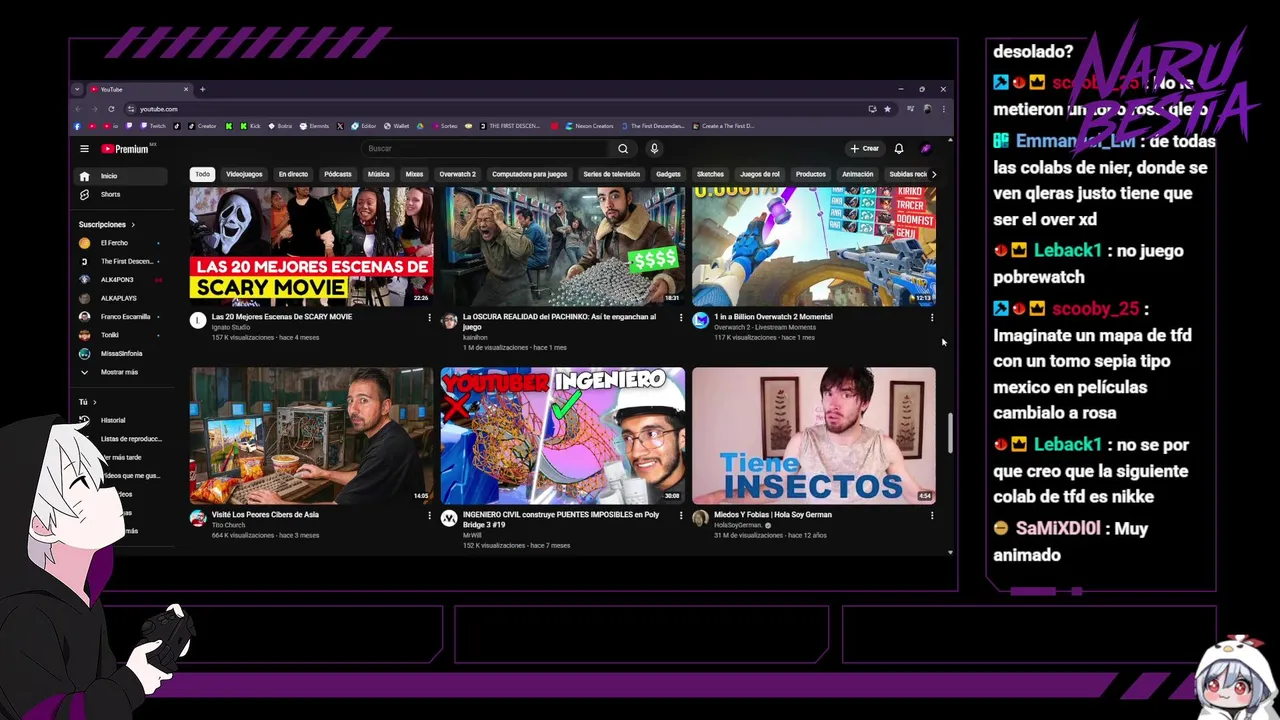Screen dimensions: 1280x720
Task: Open Shorts in the sidebar
Action: 121,194
